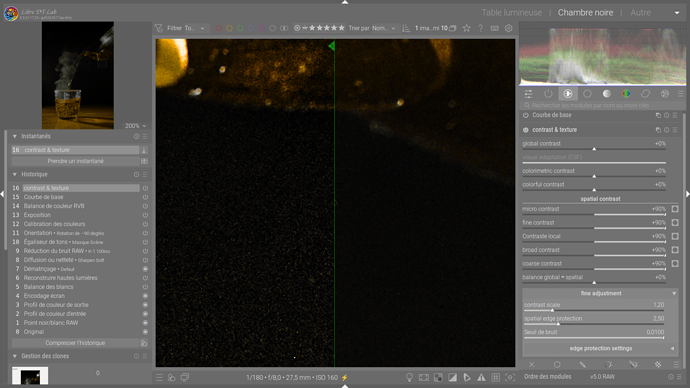The width and height of the screenshot is (690, 388).
Task: Open the zoom 200% dropdown on navigation preview
Action: 136,126
